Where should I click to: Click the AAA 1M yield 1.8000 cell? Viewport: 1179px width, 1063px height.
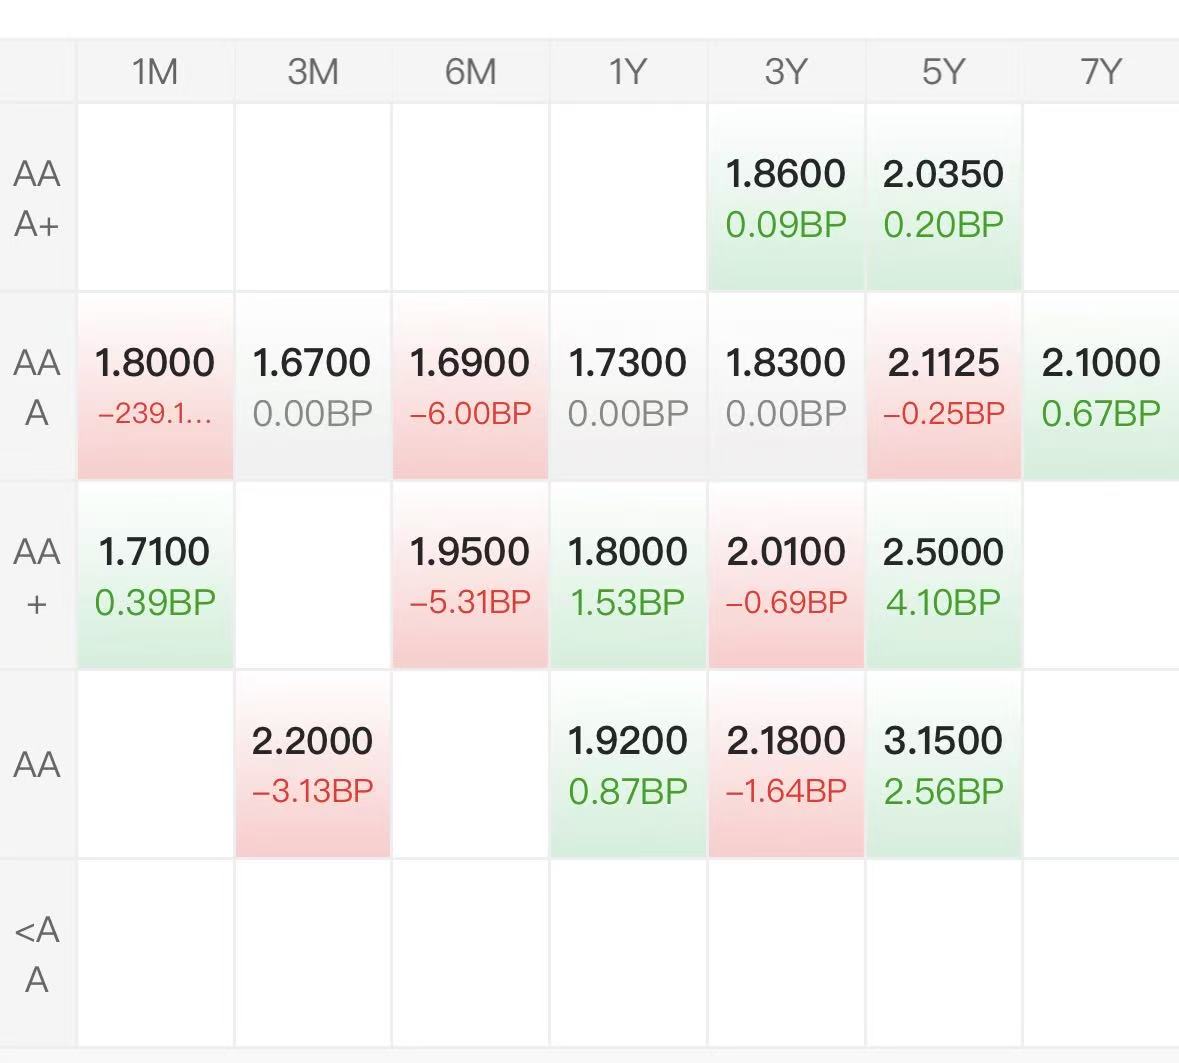click(x=155, y=387)
